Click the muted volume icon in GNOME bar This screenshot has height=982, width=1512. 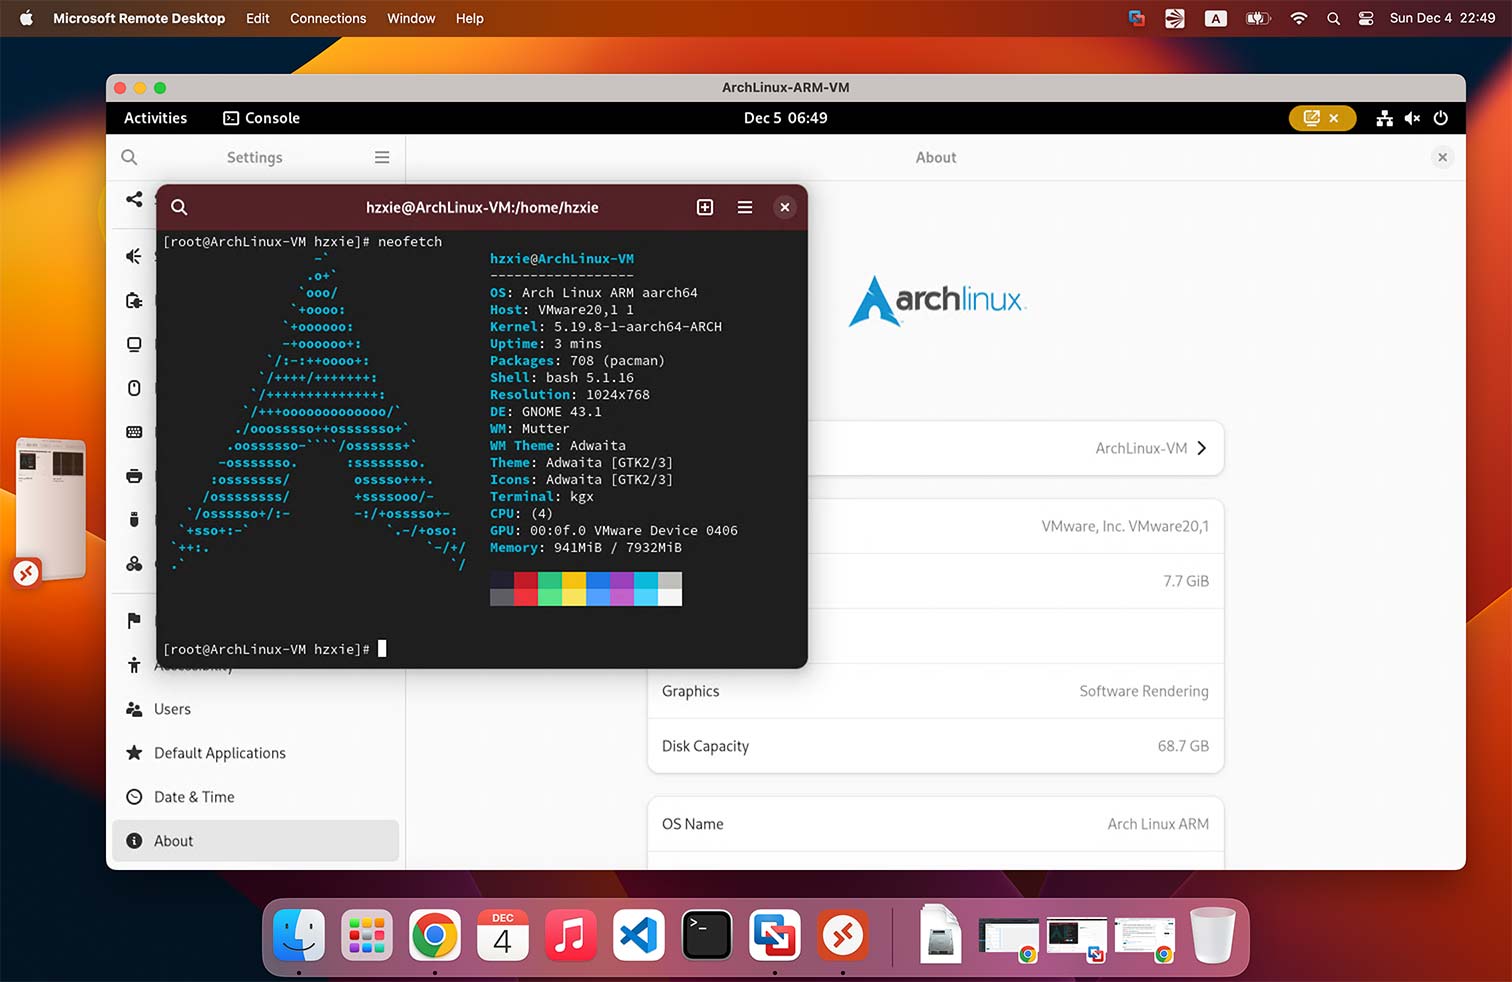coord(1412,118)
